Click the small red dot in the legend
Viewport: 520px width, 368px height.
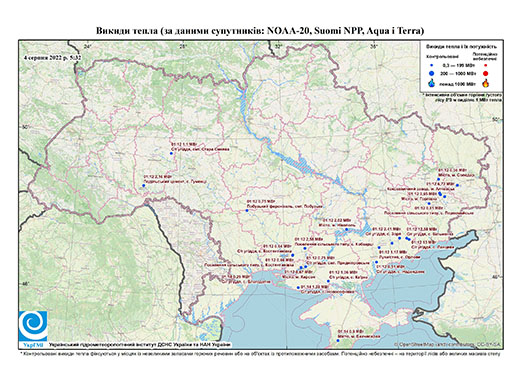click(x=486, y=65)
